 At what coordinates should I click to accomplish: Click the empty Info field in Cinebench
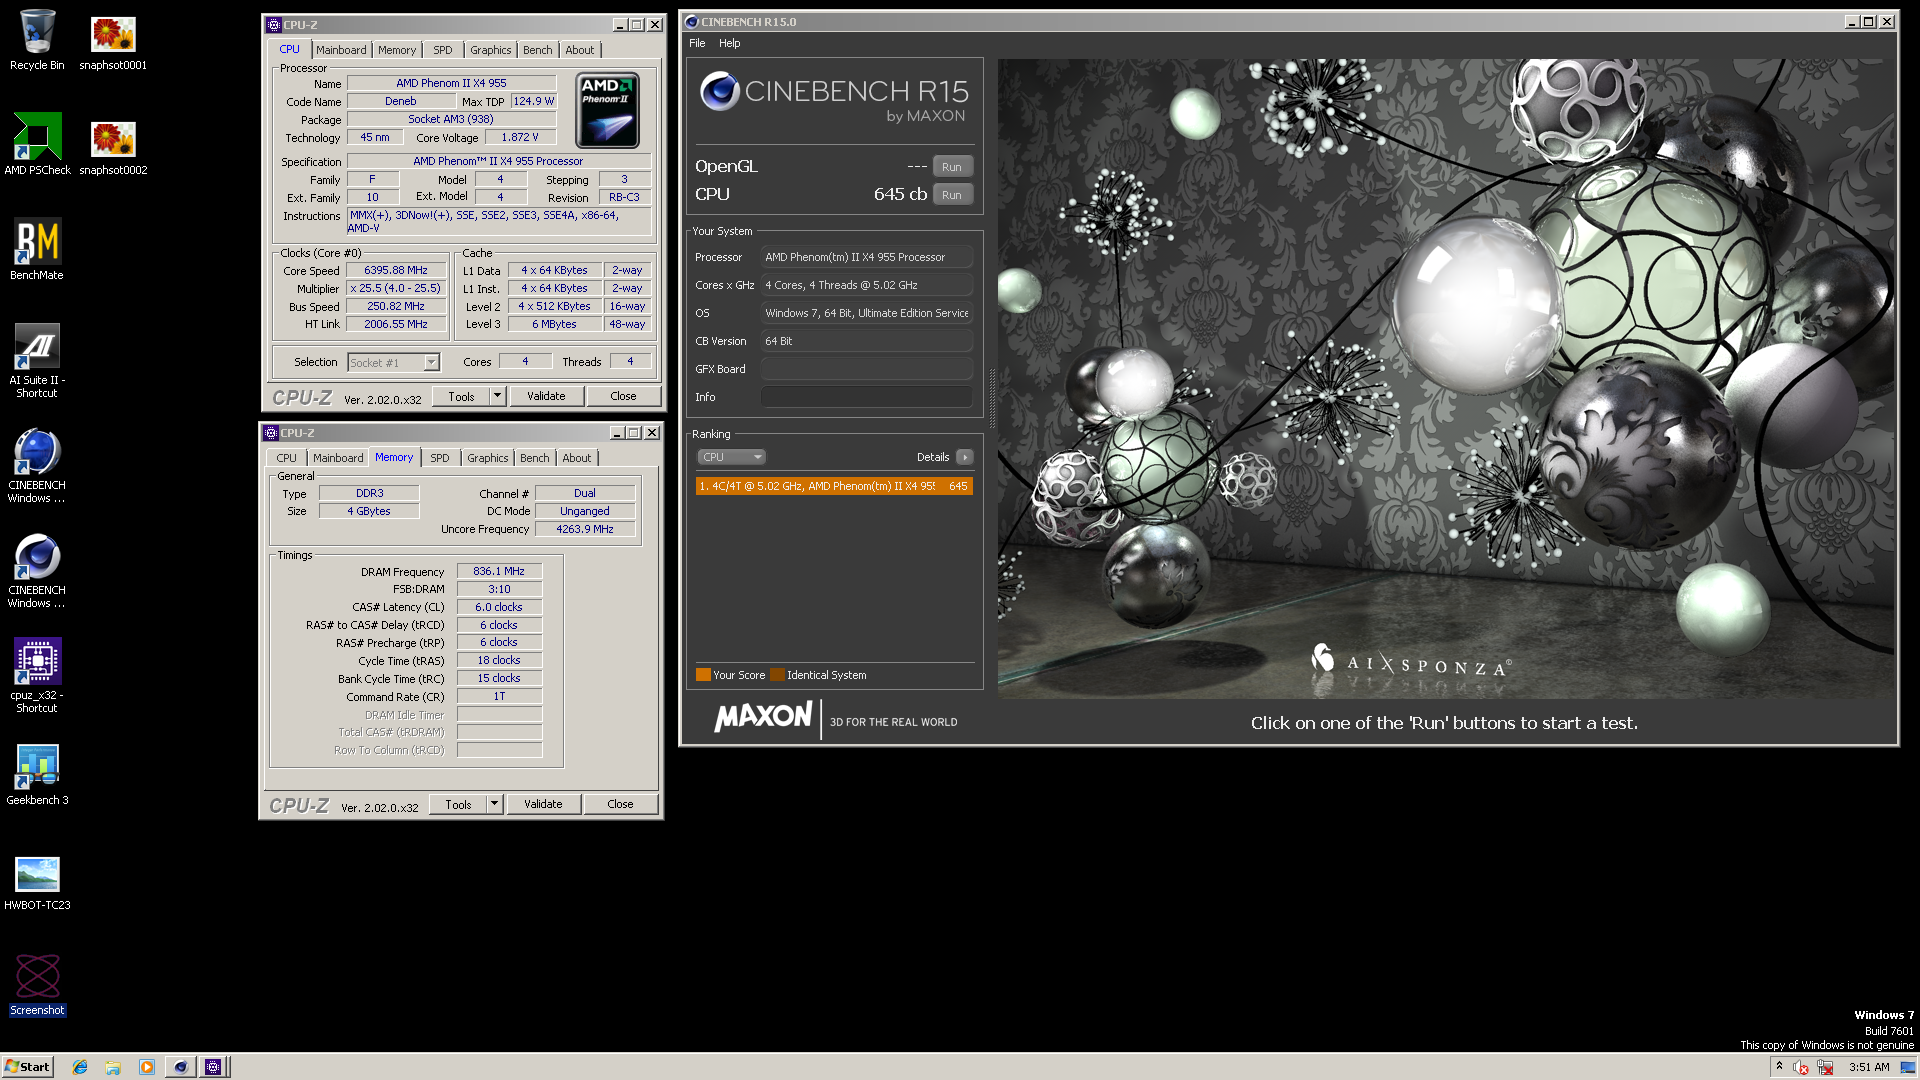click(x=866, y=397)
